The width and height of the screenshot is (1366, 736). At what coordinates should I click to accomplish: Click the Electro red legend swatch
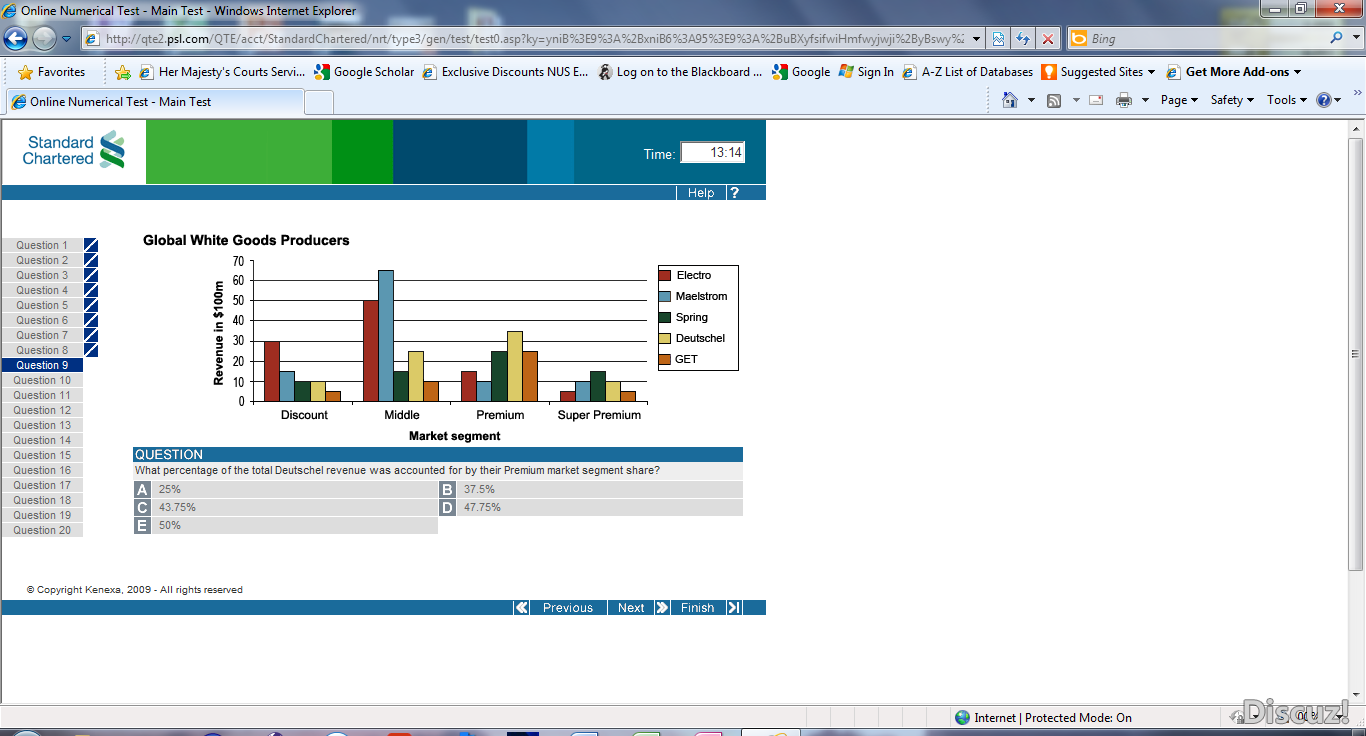[x=664, y=275]
